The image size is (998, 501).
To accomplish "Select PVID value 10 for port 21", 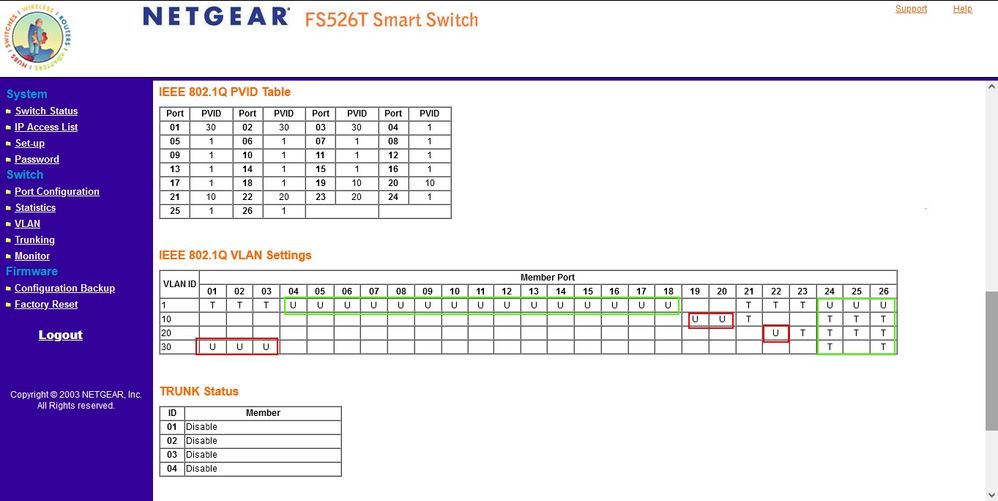I will pyautogui.click(x=211, y=197).
